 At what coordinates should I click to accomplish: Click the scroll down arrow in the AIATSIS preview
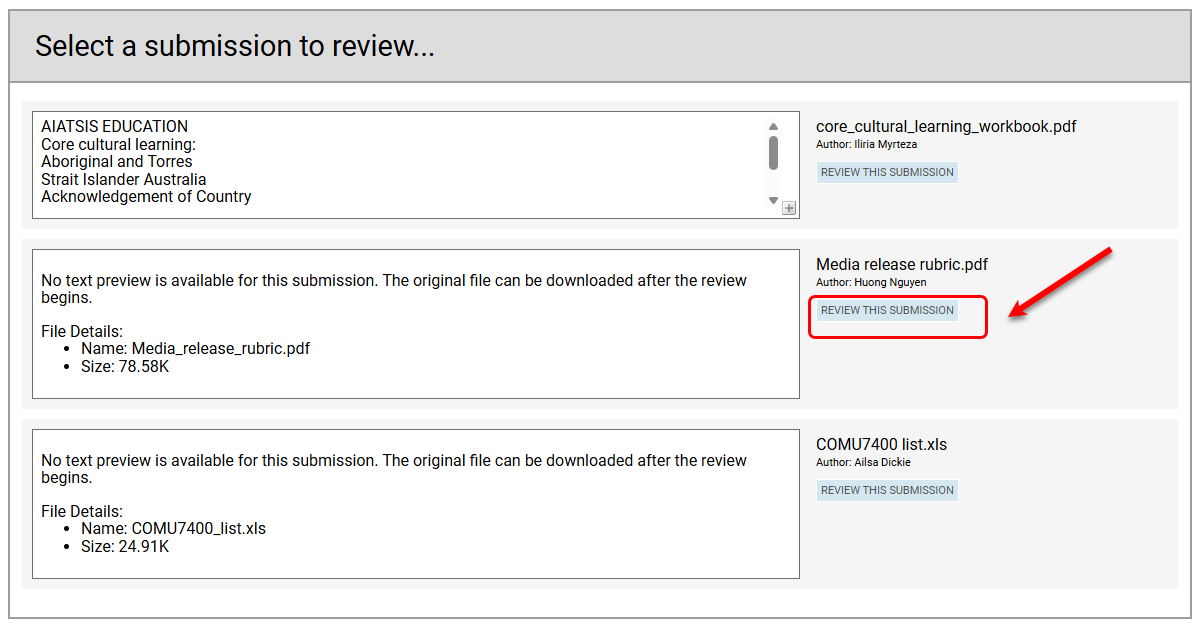[773, 200]
